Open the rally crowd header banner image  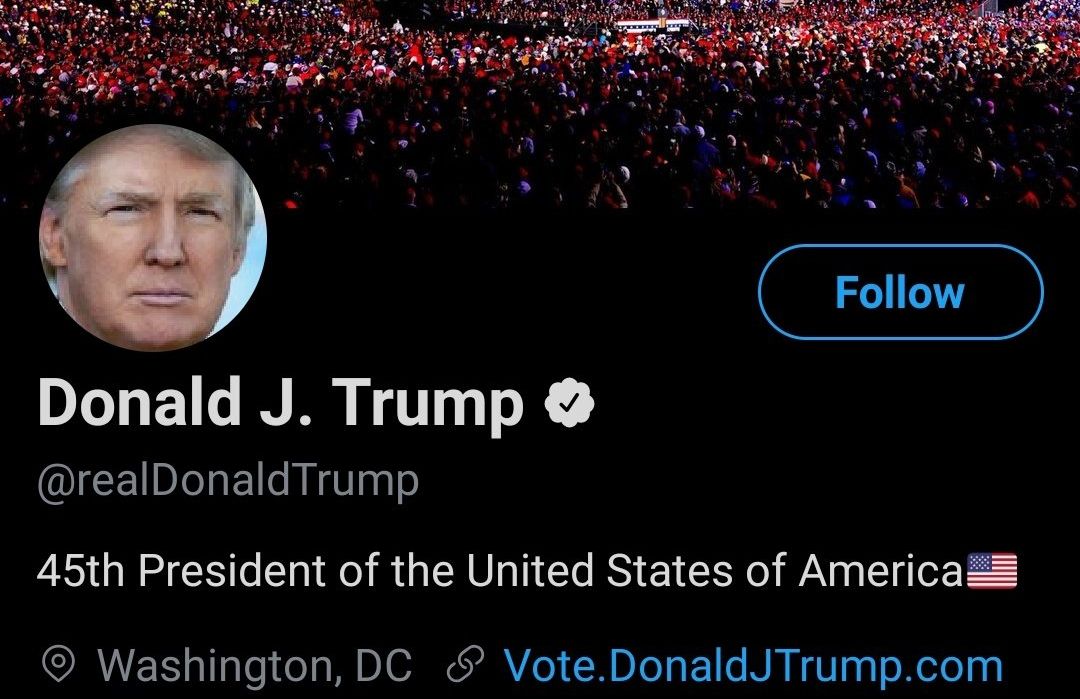[x=540, y=103]
